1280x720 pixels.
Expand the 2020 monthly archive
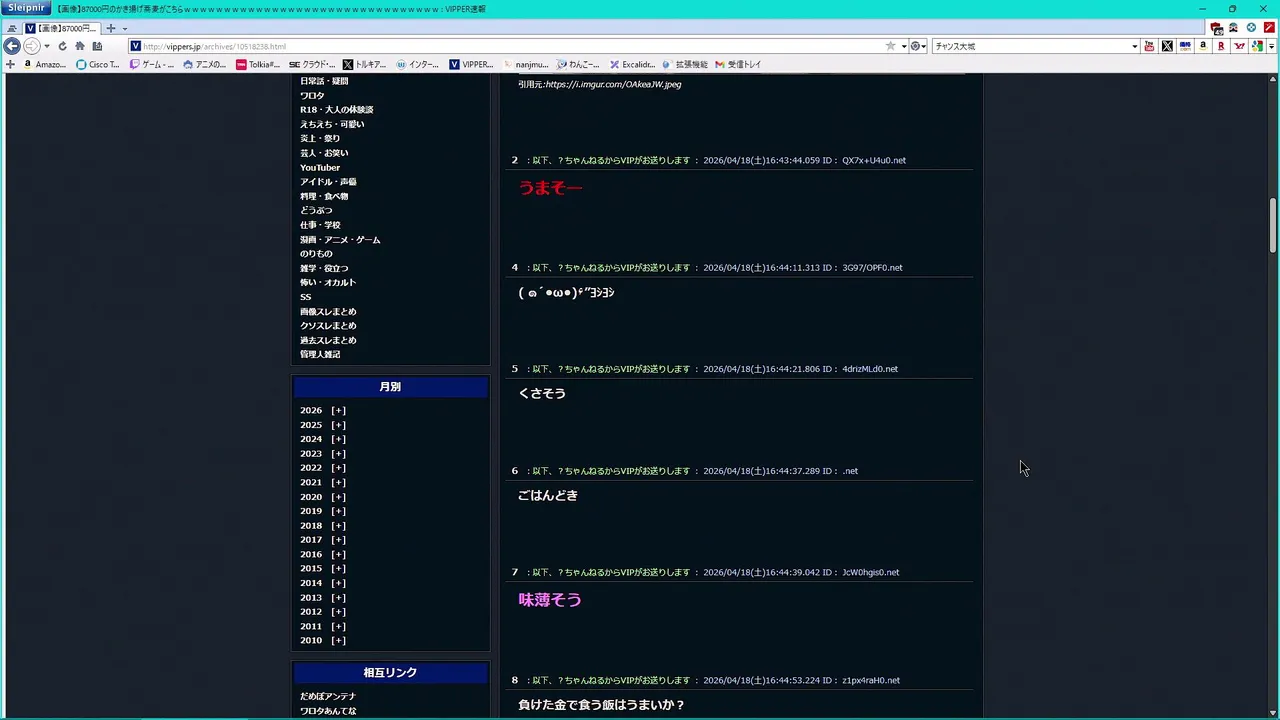click(x=338, y=497)
